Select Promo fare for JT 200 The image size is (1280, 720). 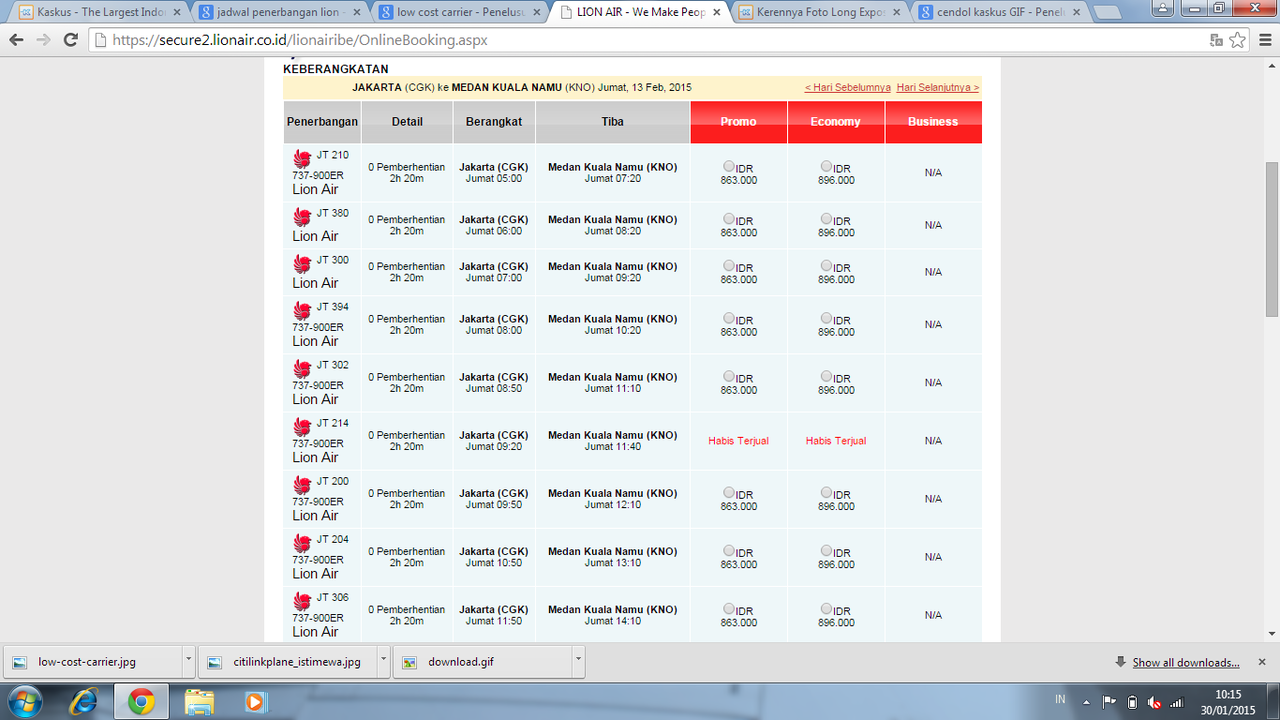tap(728, 493)
